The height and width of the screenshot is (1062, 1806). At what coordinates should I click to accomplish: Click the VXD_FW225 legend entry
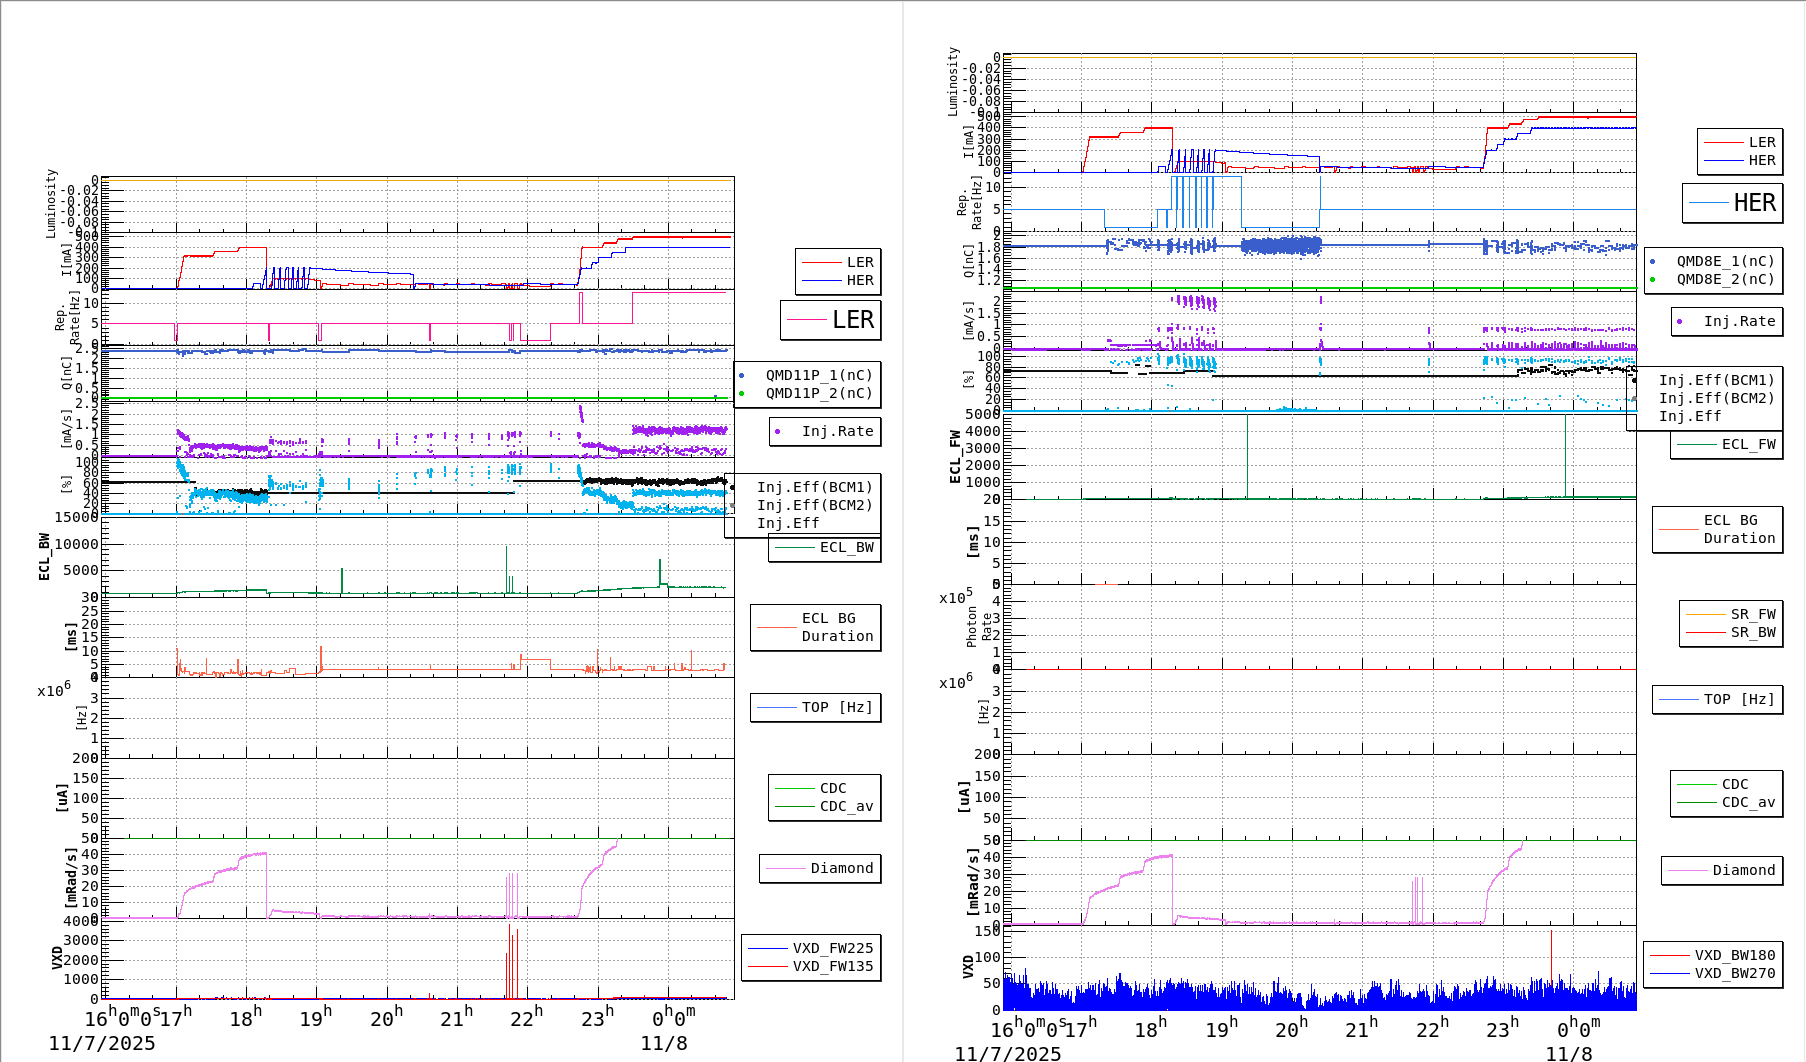(x=832, y=948)
